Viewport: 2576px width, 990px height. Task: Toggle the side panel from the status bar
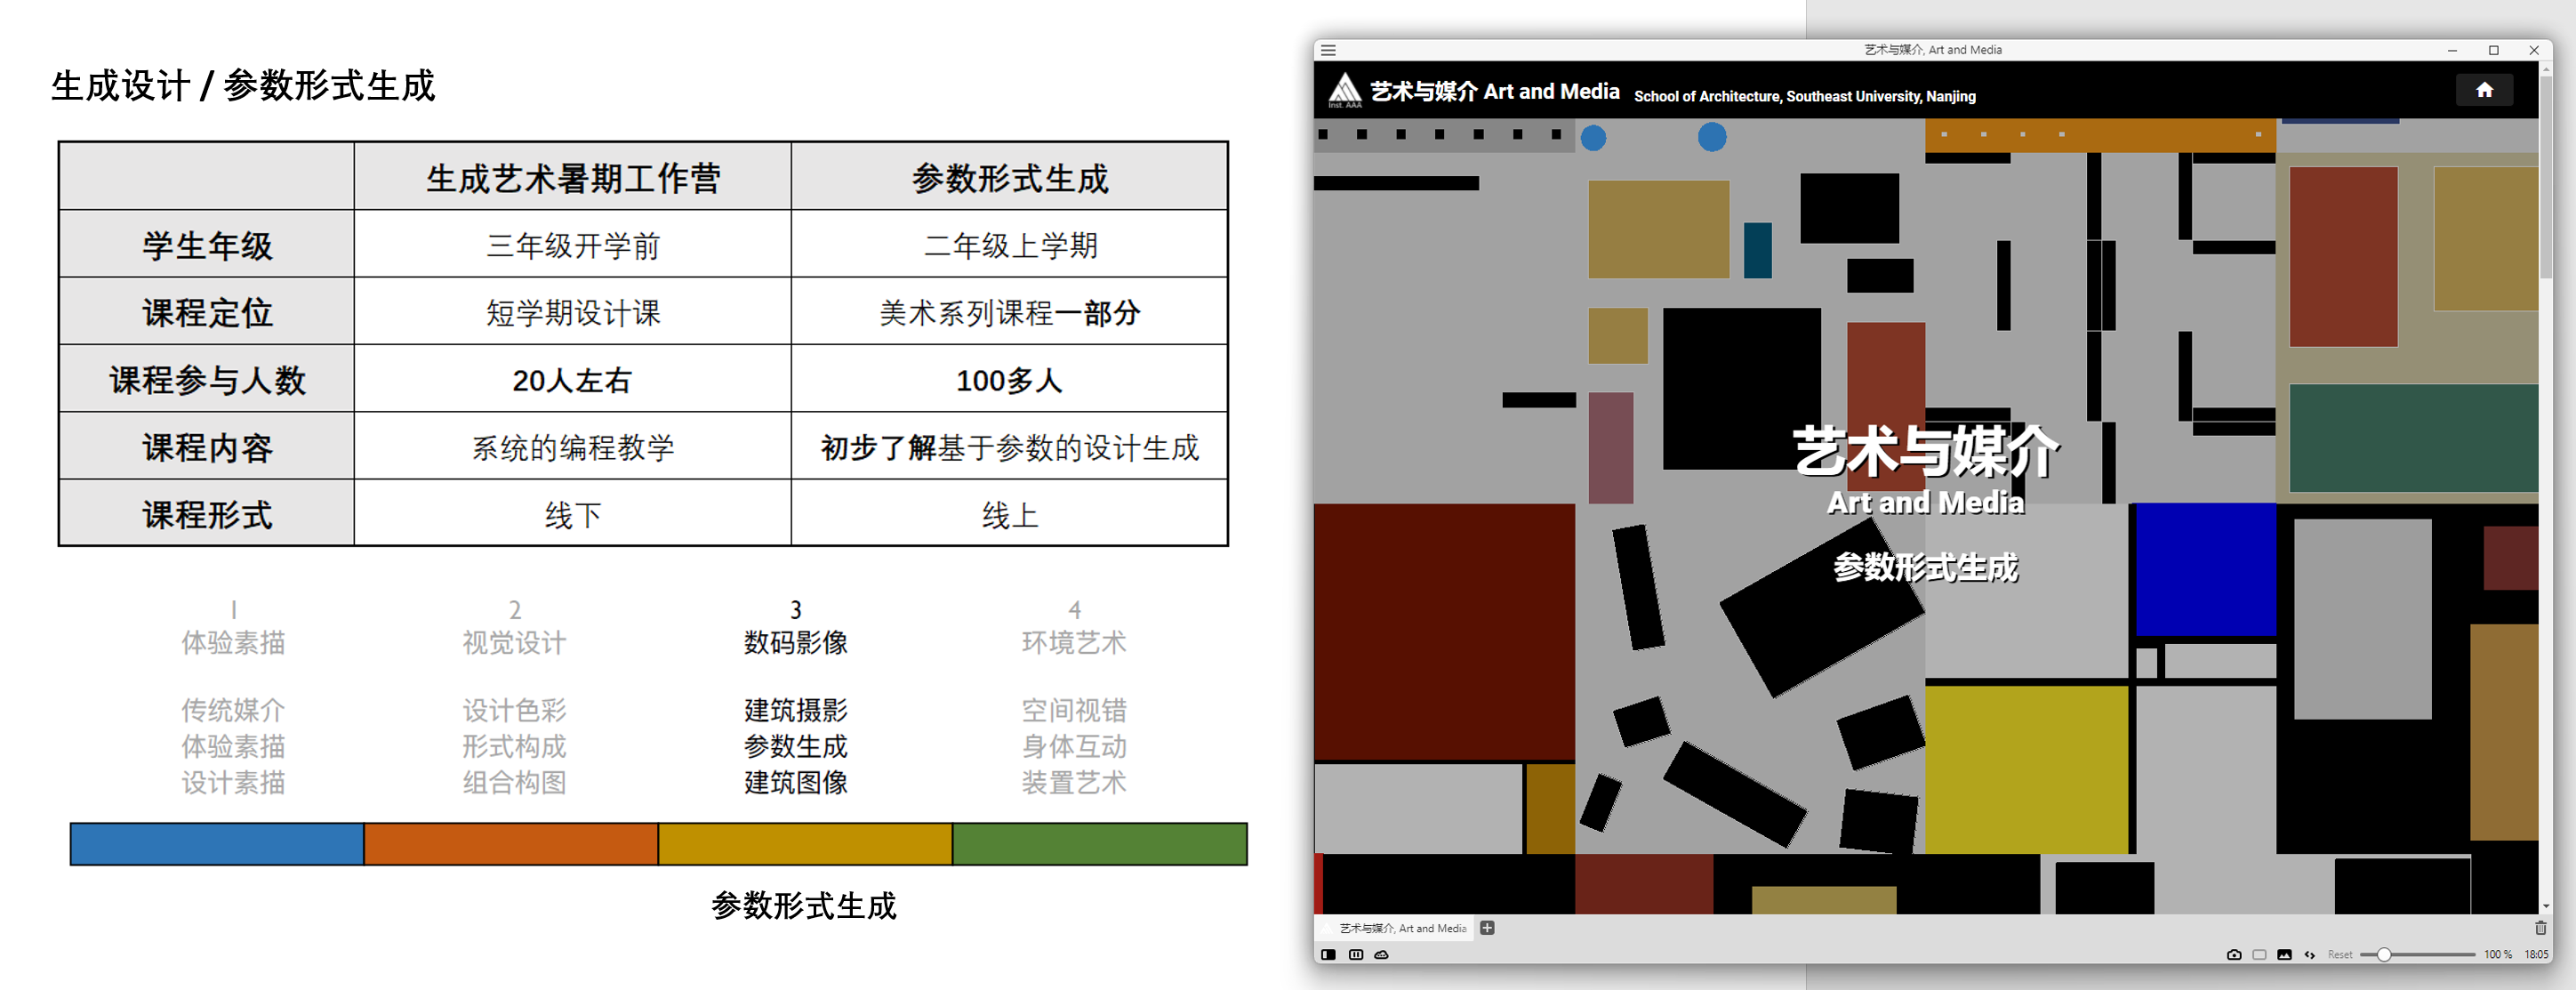click(1328, 955)
